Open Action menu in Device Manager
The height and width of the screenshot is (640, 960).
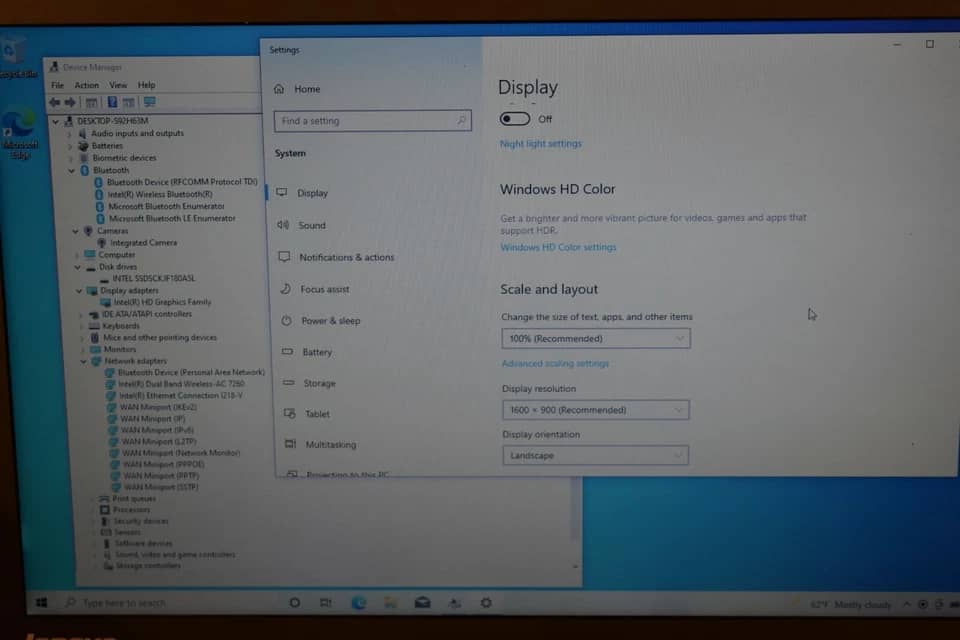(x=86, y=85)
